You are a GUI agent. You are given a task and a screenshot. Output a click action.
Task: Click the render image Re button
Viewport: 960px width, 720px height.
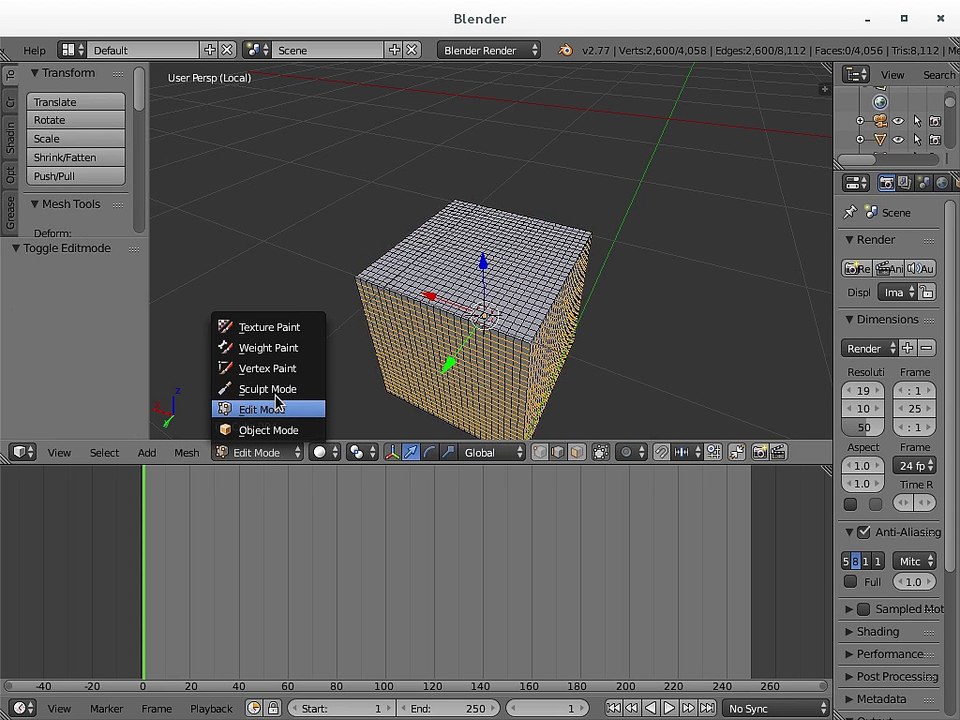pyautogui.click(x=857, y=268)
